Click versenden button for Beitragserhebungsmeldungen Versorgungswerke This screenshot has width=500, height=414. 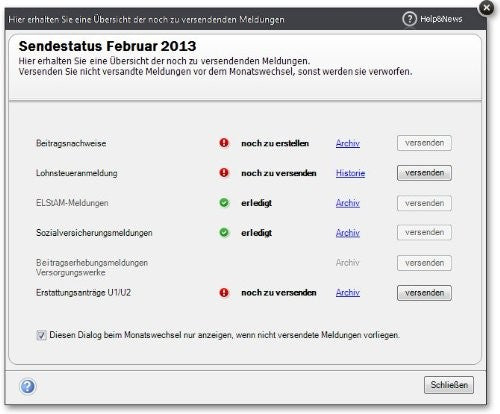pyautogui.click(x=424, y=263)
